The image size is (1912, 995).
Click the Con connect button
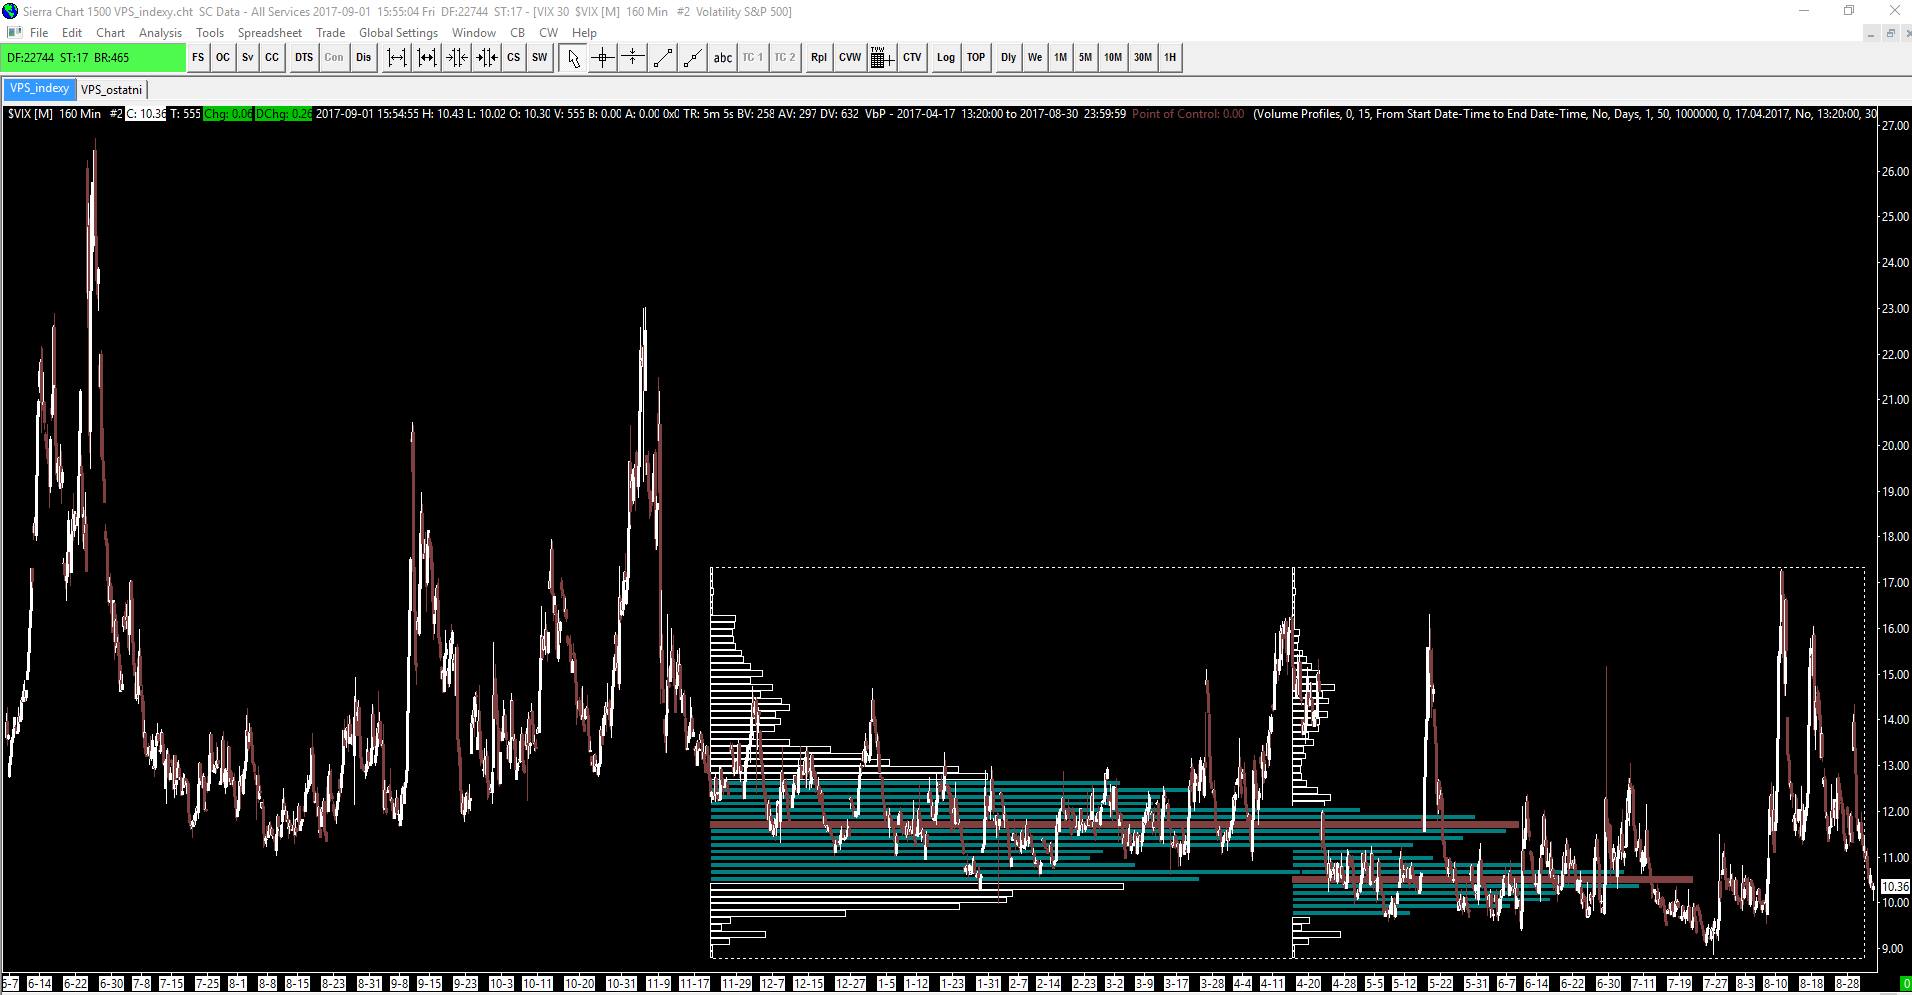(x=334, y=58)
